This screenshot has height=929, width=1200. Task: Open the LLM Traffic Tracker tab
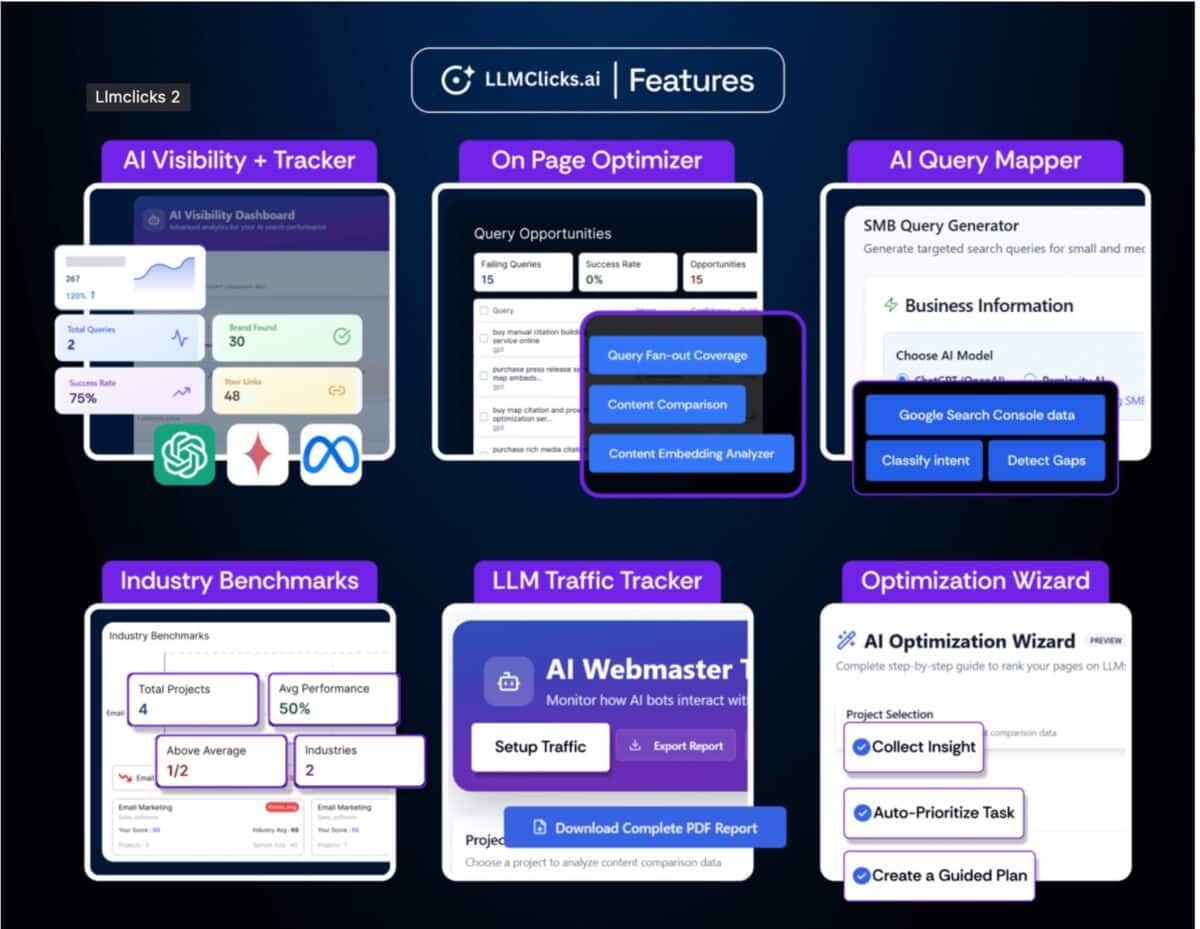[x=596, y=581]
